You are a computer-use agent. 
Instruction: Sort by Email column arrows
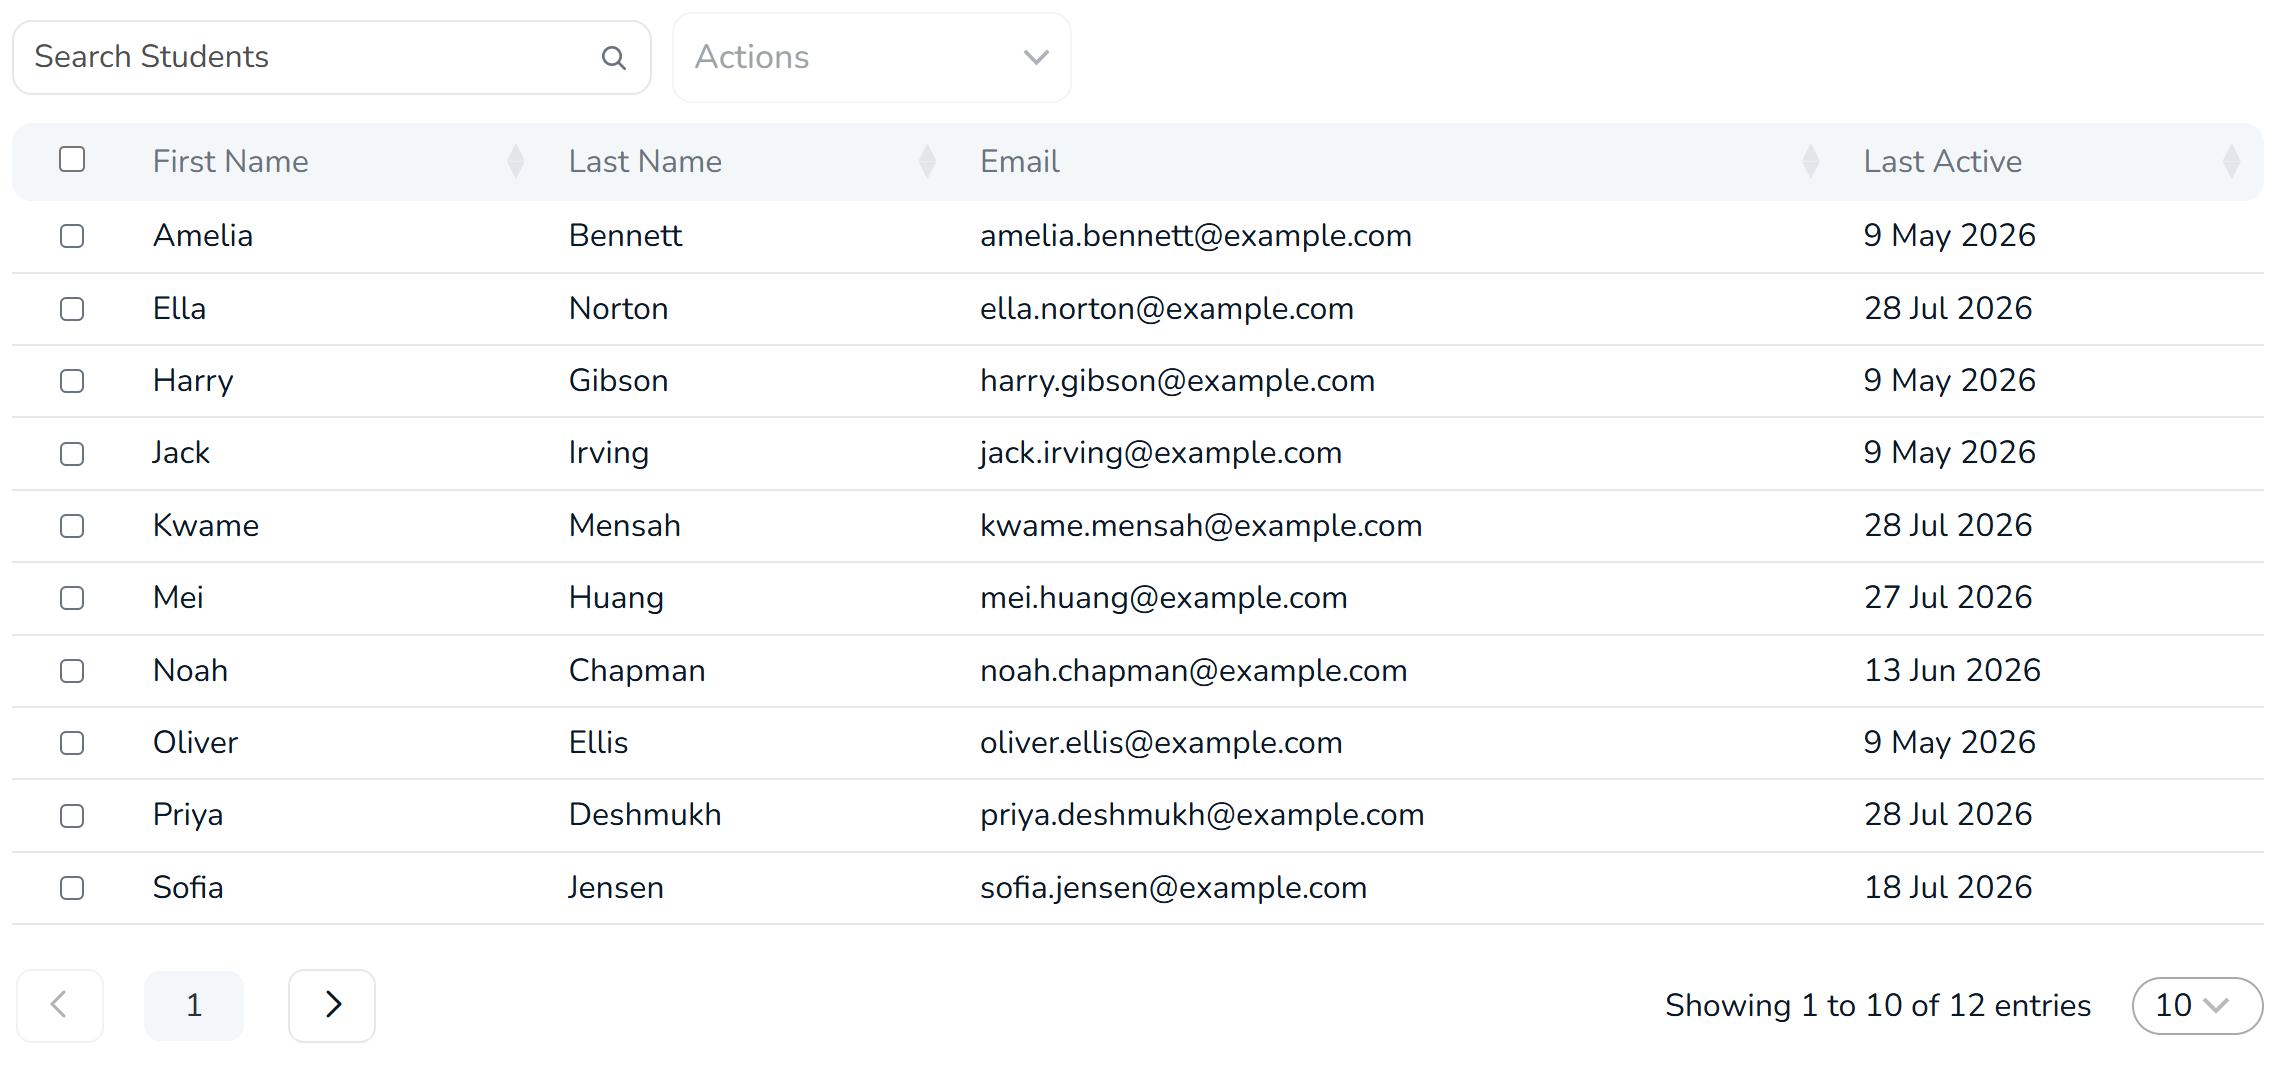1810,161
